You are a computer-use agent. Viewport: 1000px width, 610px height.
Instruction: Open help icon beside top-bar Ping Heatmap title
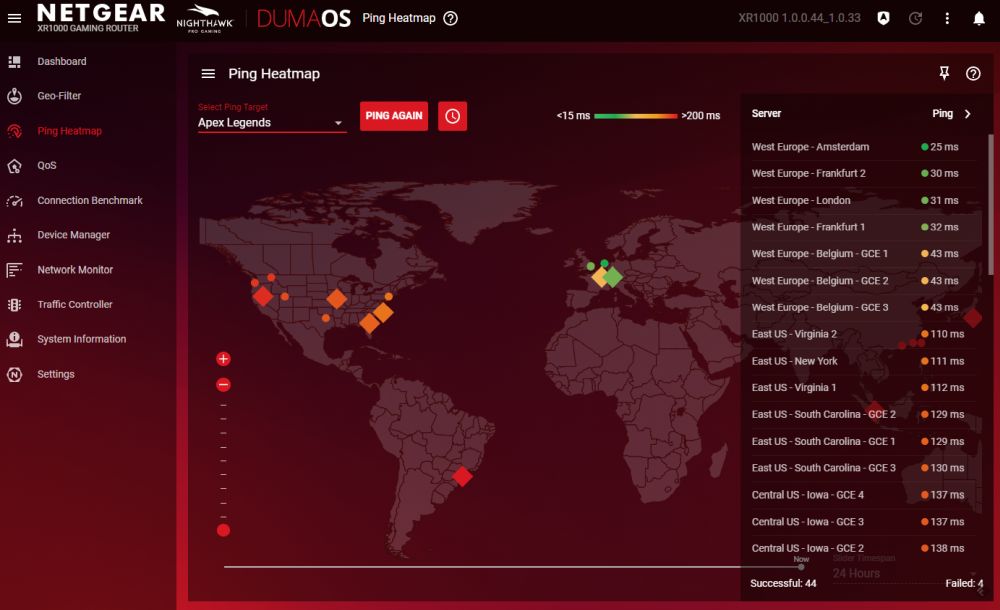[451, 19]
